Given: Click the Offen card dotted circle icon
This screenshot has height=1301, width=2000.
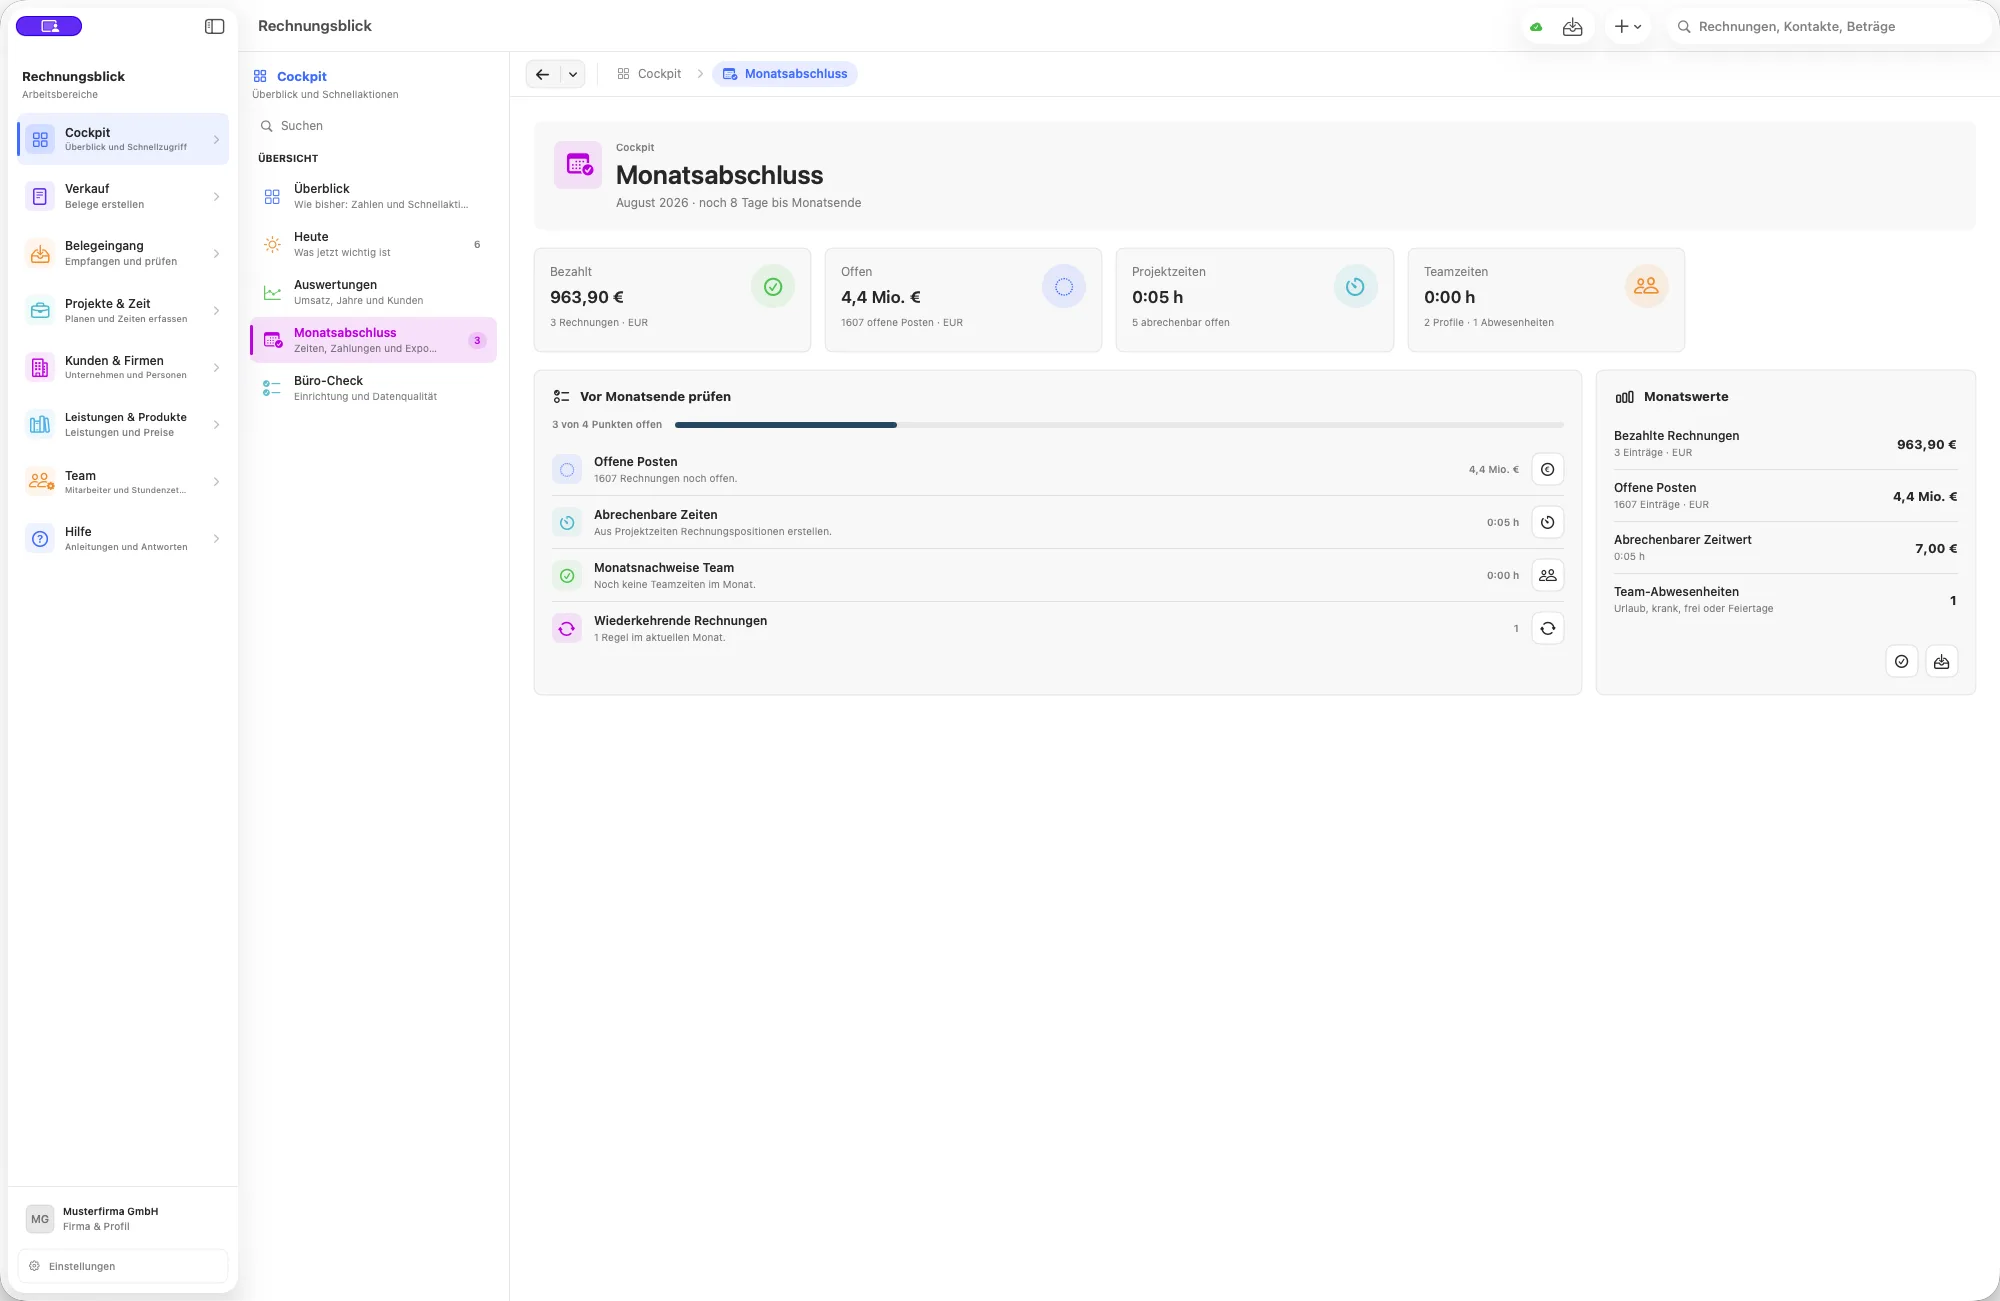Looking at the screenshot, I should coord(1064,287).
